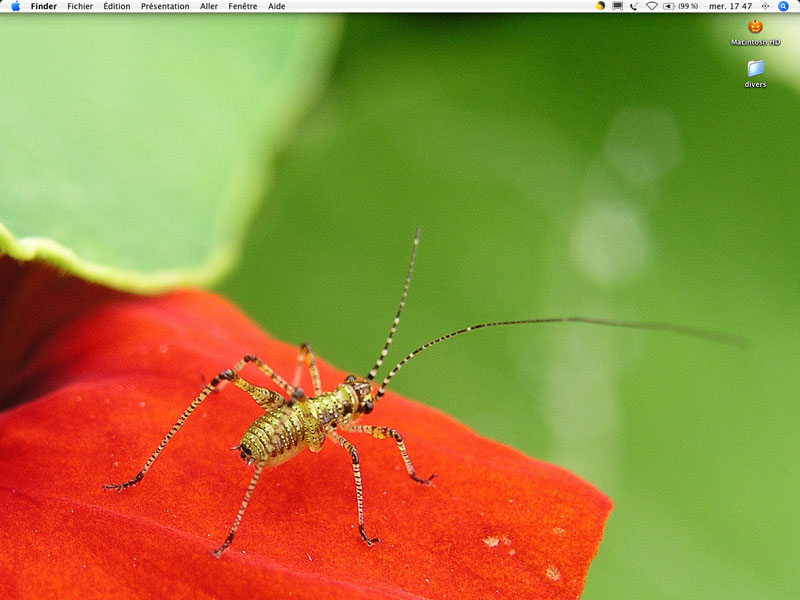Open the Édition menu
Screen dimensions: 800x600
(117, 6)
